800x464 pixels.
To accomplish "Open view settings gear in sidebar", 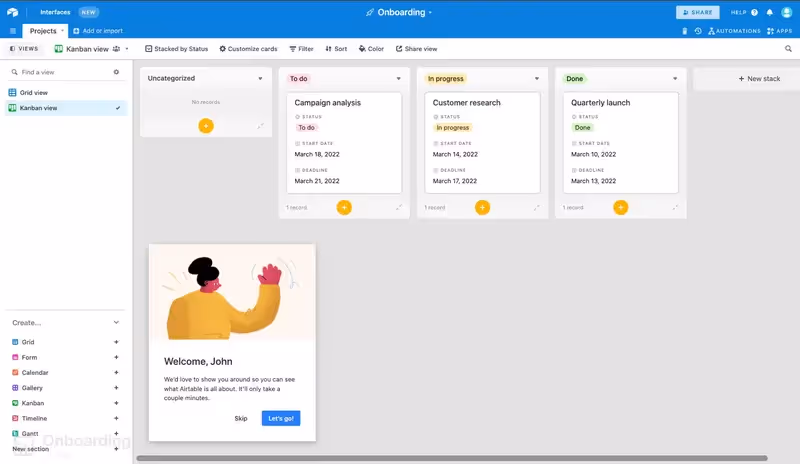I will click(116, 72).
